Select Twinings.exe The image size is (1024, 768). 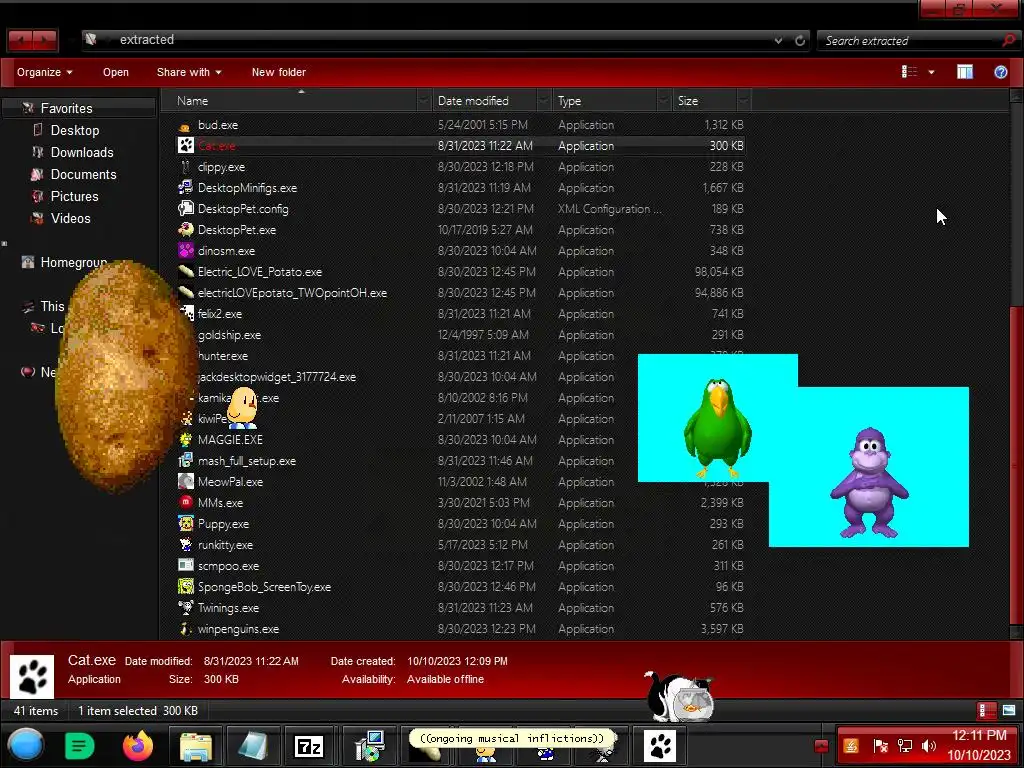click(x=228, y=608)
